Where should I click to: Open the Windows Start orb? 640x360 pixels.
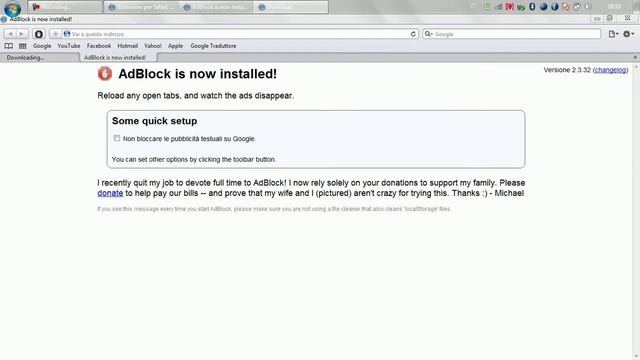point(12,8)
